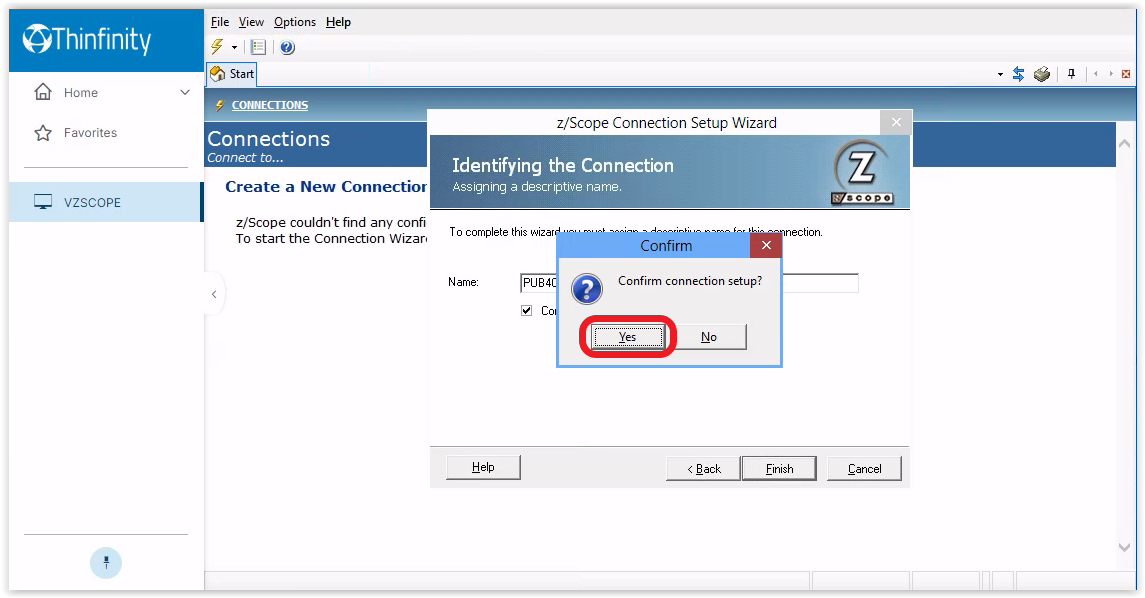Select the VZSCOPE sidebar entry
The width and height of the screenshot is (1145, 598).
[x=106, y=202]
